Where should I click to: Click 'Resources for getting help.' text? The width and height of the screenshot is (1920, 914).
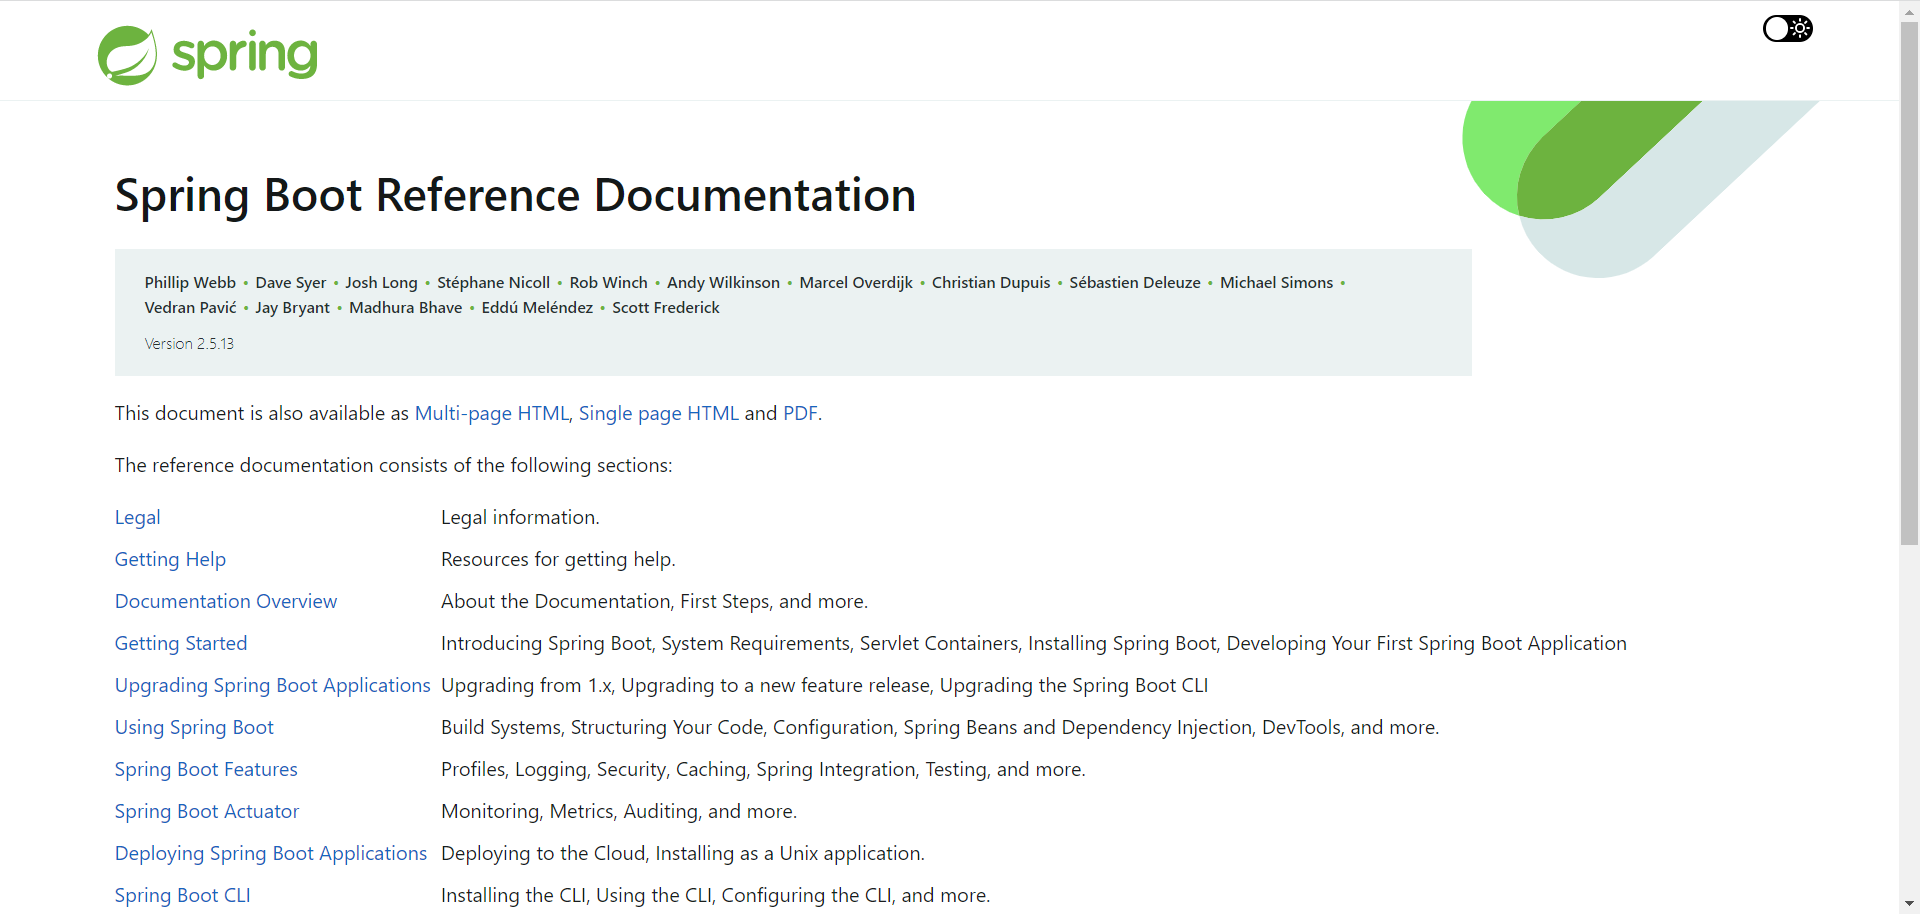558,559
